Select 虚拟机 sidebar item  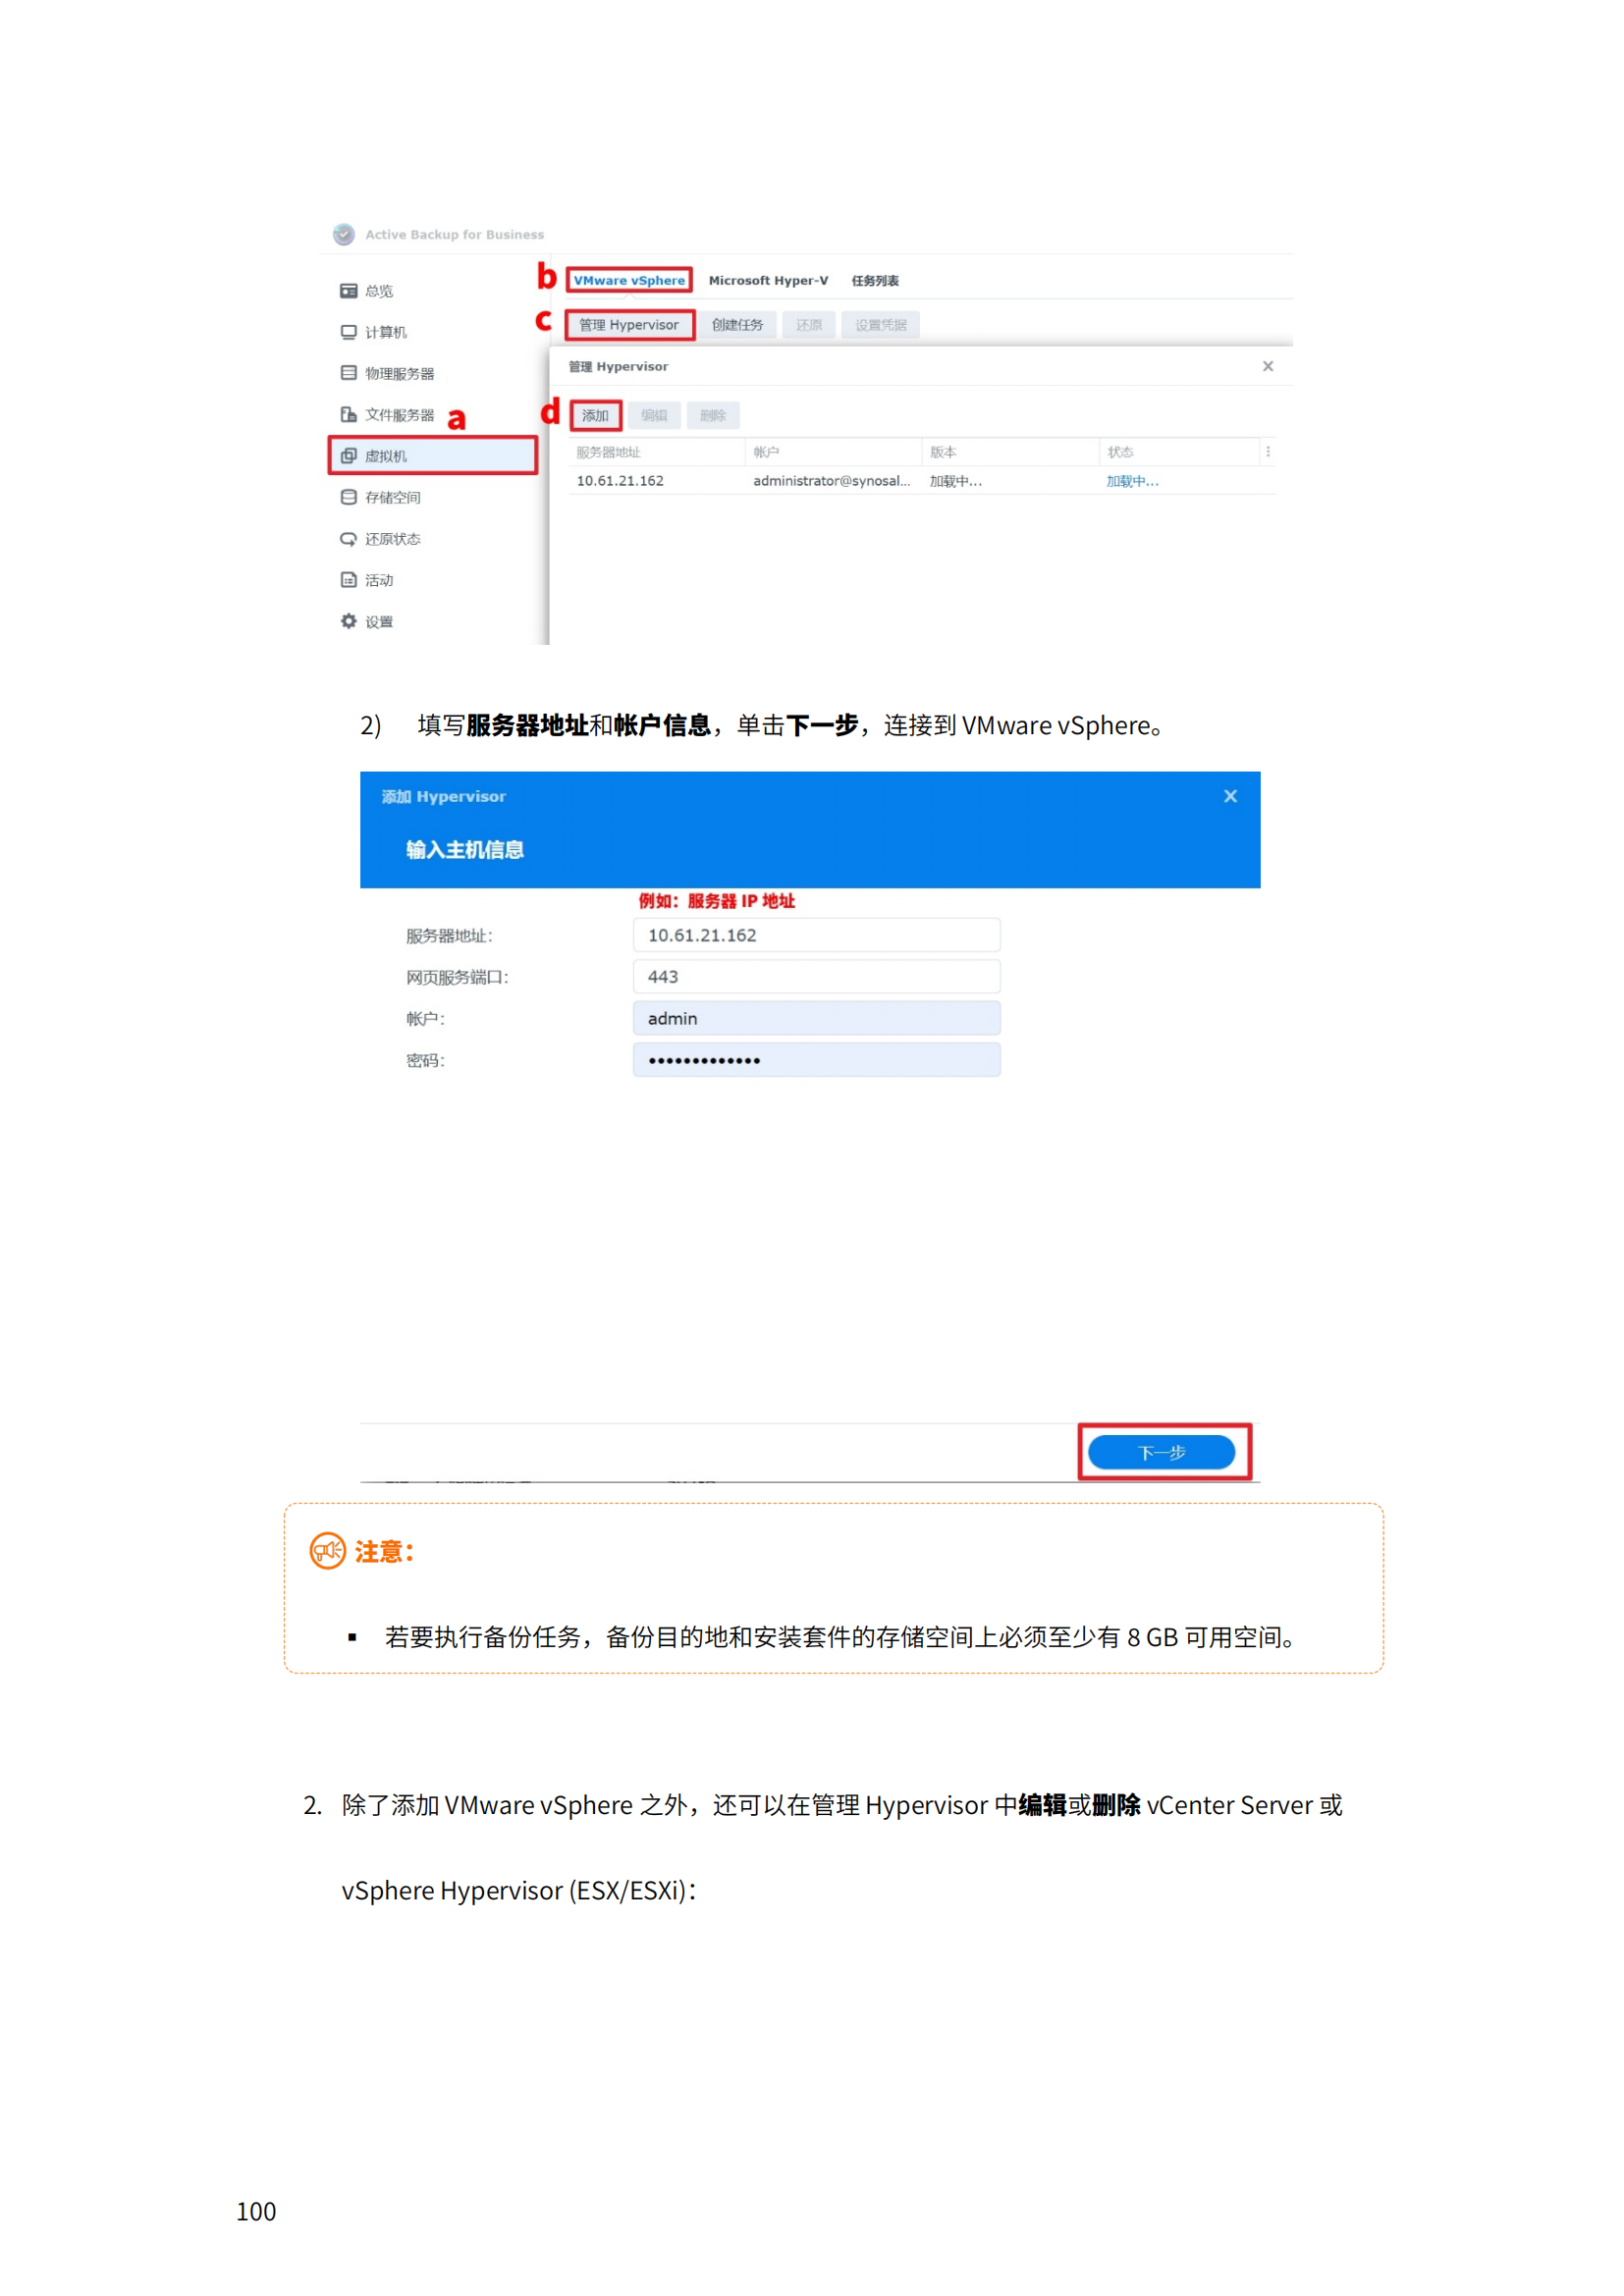[432, 455]
